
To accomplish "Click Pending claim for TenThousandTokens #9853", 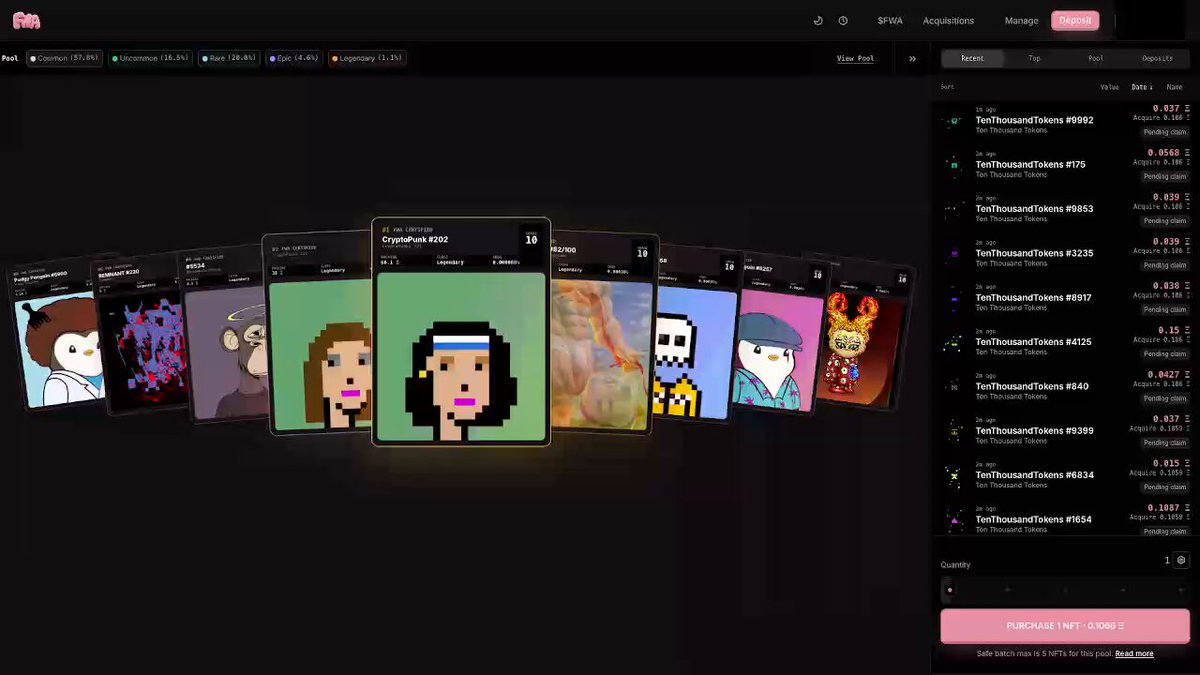I will pyautogui.click(x=1164, y=221).
